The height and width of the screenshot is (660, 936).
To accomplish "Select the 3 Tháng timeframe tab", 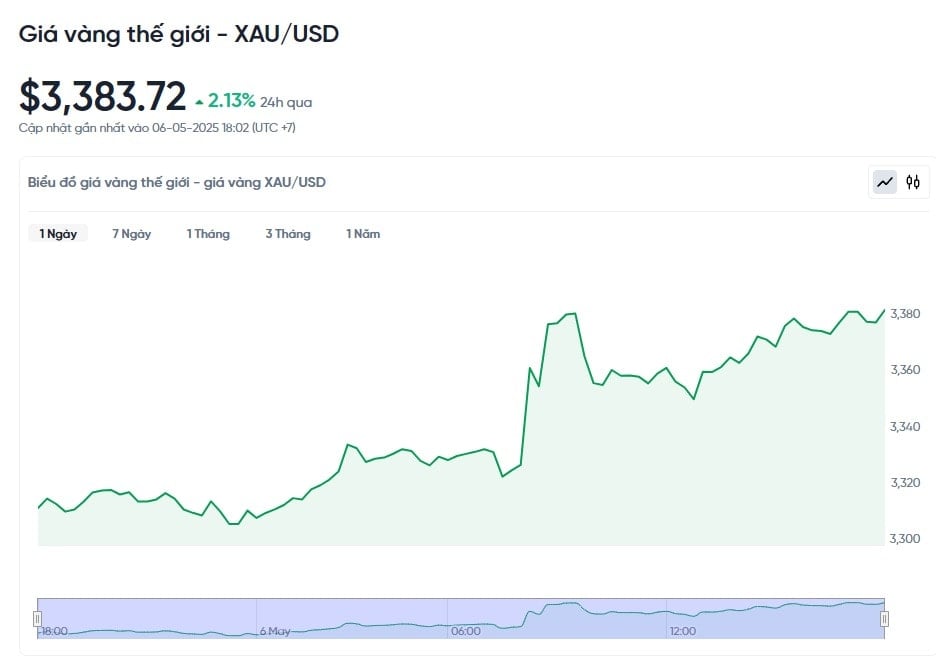I will tap(288, 234).
